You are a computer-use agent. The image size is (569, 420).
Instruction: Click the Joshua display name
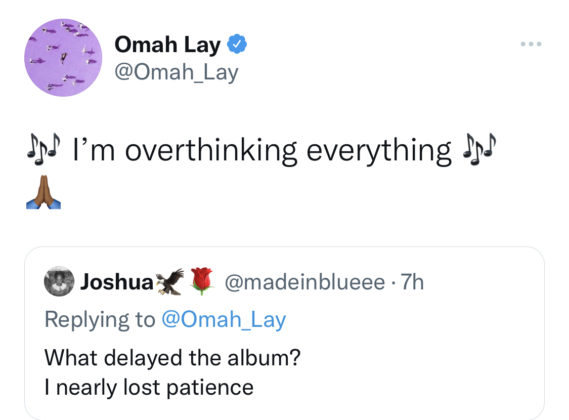(117, 282)
